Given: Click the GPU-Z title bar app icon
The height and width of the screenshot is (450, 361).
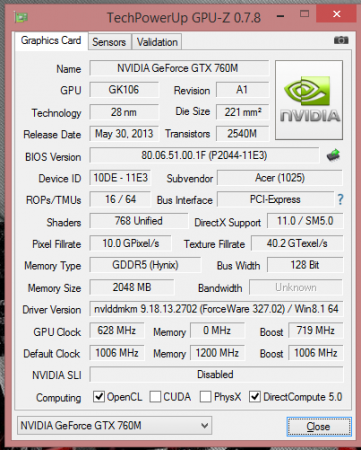Looking at the screenshot, I should click(x=21, y=17).
